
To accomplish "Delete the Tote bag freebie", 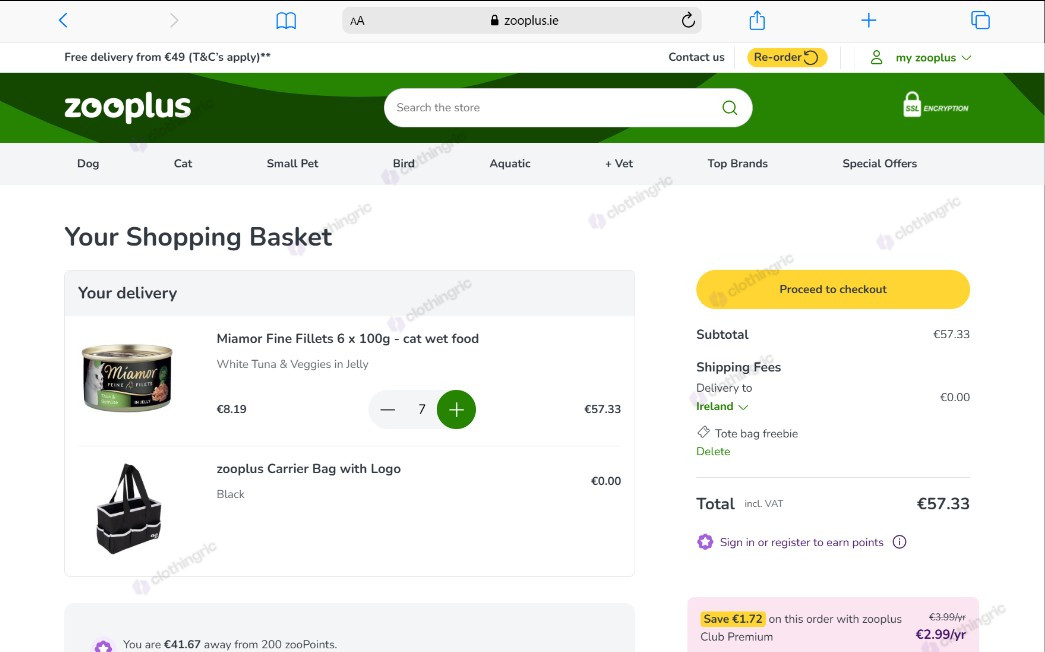I will (x=713, y=451).
